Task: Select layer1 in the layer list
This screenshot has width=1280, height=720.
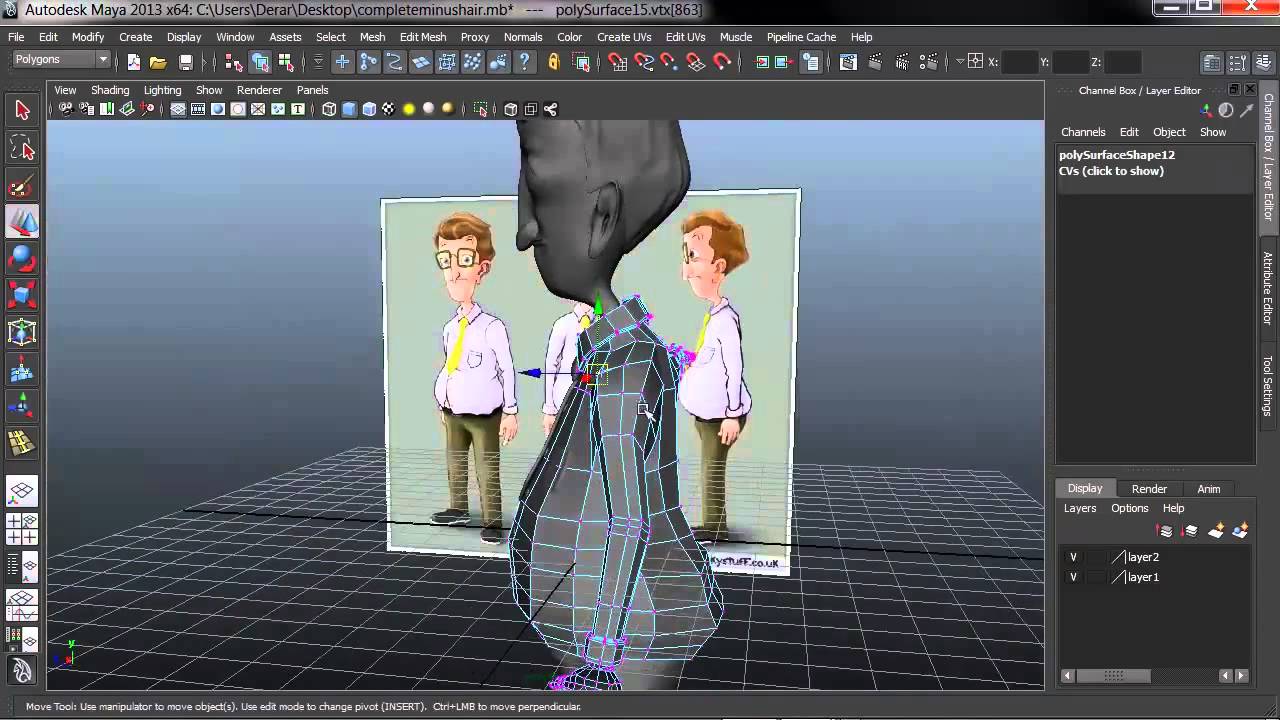Action: click(1143, 577)
